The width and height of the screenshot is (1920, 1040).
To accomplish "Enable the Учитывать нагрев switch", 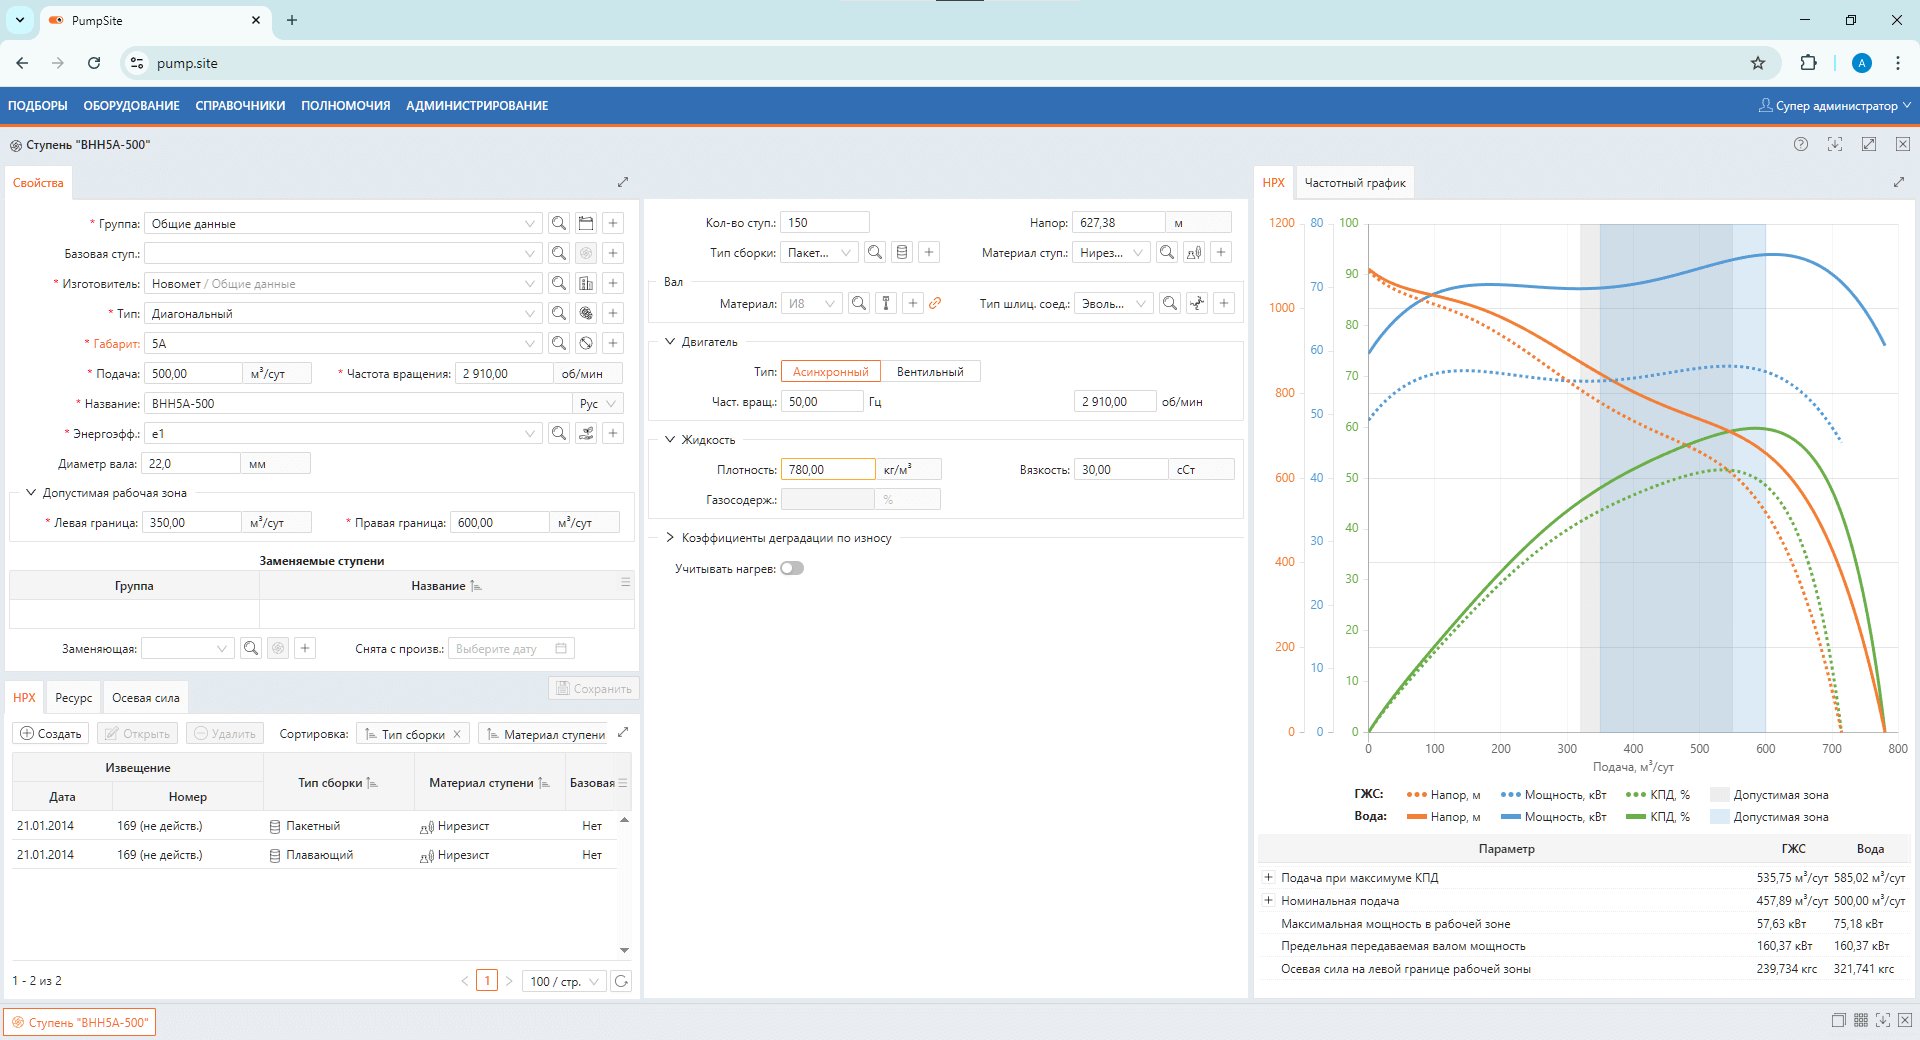I will [792, 569].
